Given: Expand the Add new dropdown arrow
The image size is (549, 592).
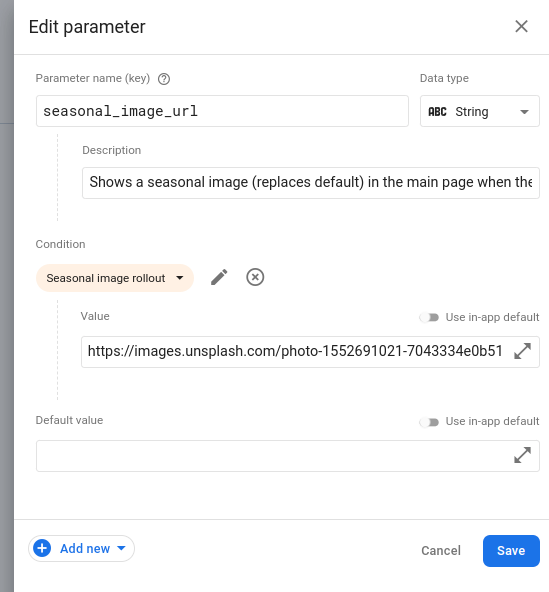Looking at the screenshot, I should pos(121,548).
